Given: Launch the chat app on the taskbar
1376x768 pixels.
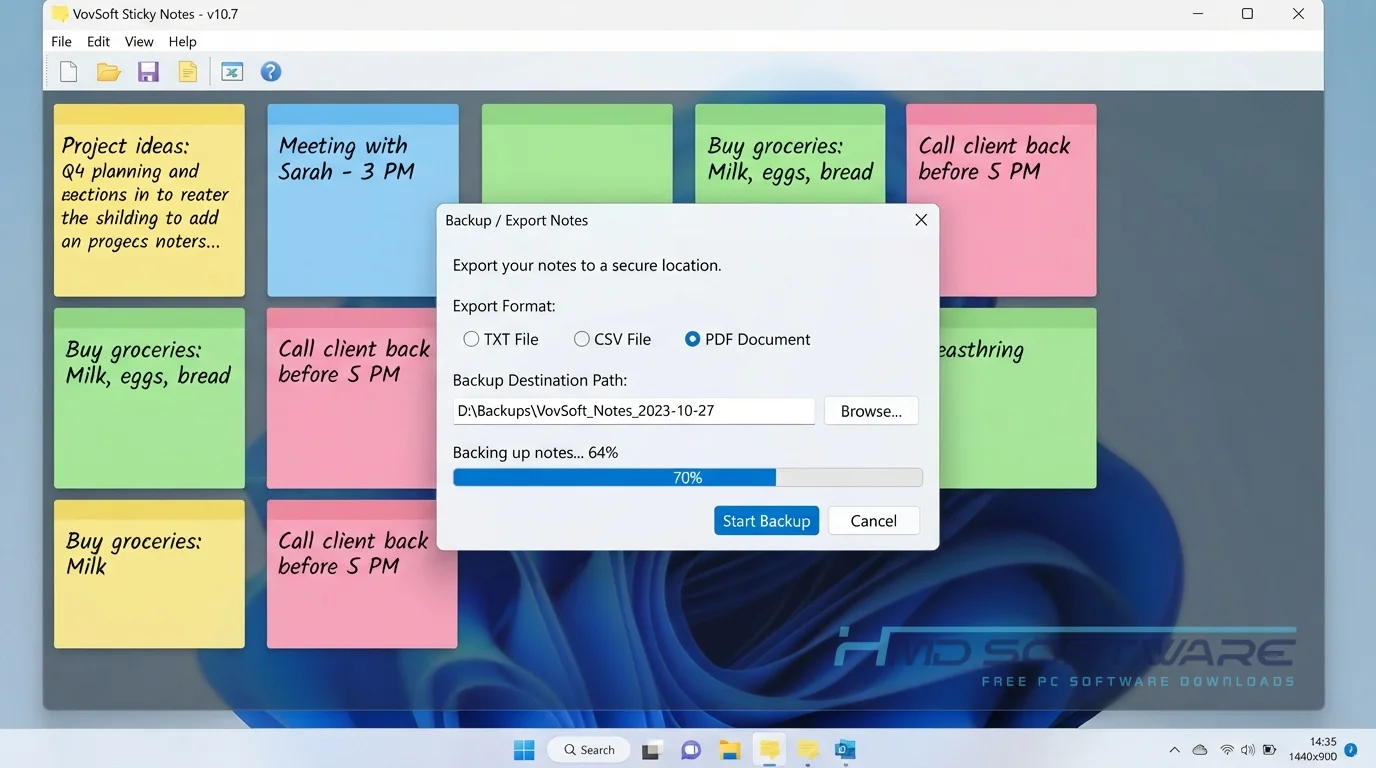Looking at the screenshot, I should click(690, 750).
